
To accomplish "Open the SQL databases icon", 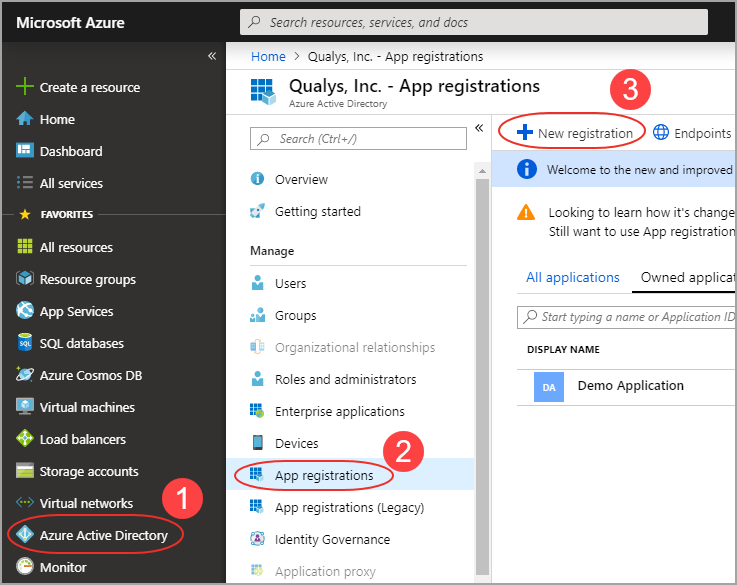I will coord(24,343).
